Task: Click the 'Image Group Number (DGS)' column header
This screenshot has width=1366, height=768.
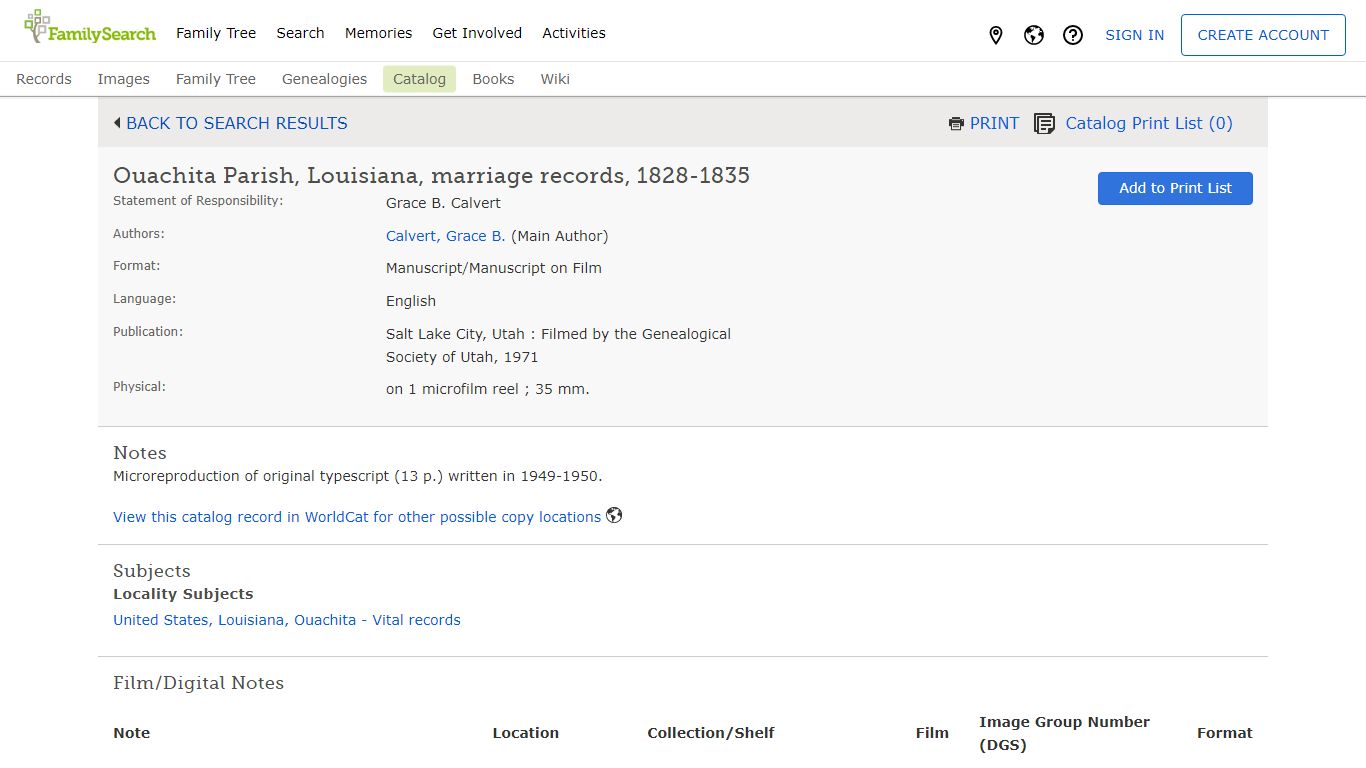Action: 1064,733
